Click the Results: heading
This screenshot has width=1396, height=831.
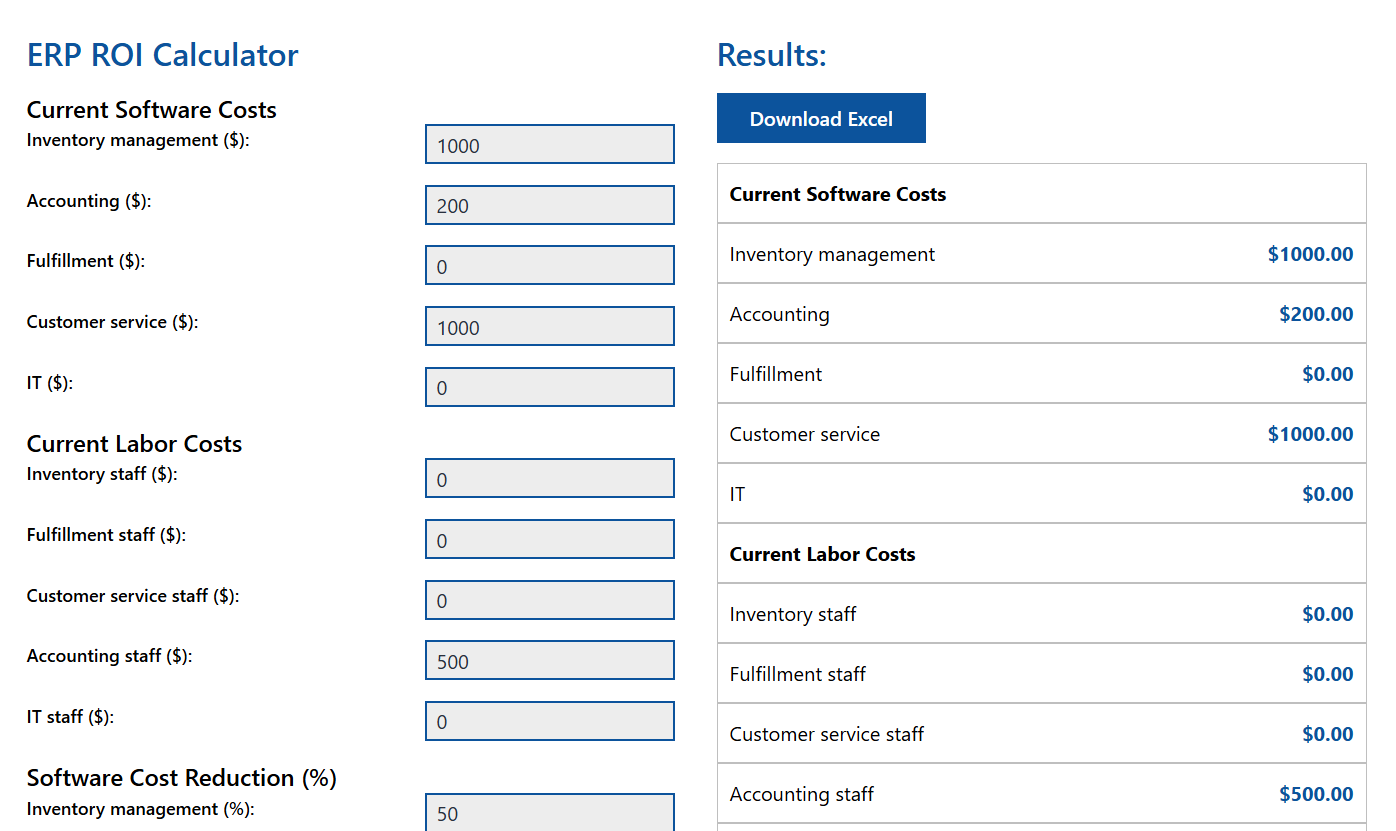click(x=771, y=55)
